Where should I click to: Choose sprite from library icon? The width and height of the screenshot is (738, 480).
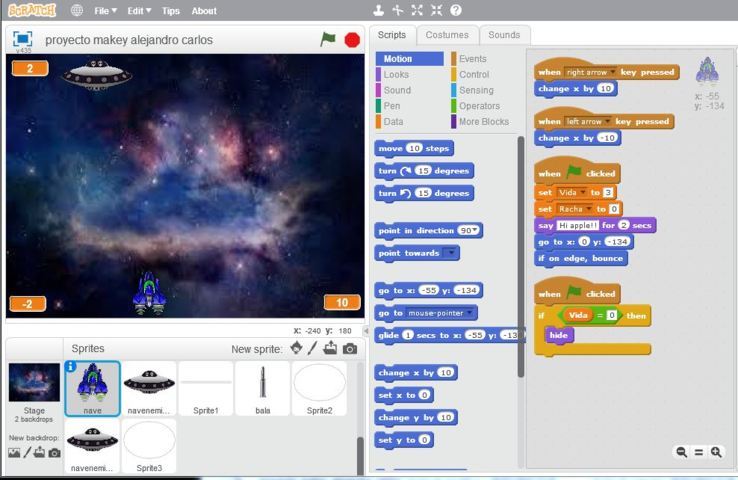(x=296, y=348)
